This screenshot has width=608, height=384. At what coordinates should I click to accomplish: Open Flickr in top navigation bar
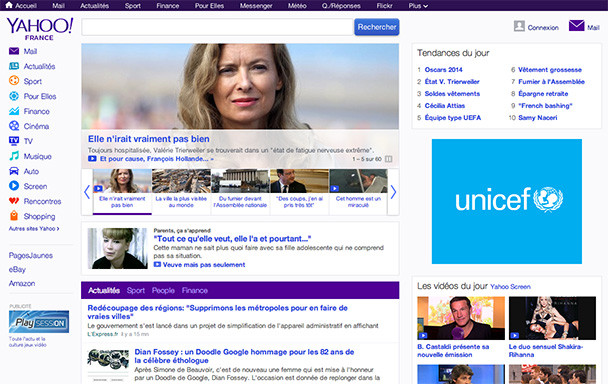[x=384, y=6]
